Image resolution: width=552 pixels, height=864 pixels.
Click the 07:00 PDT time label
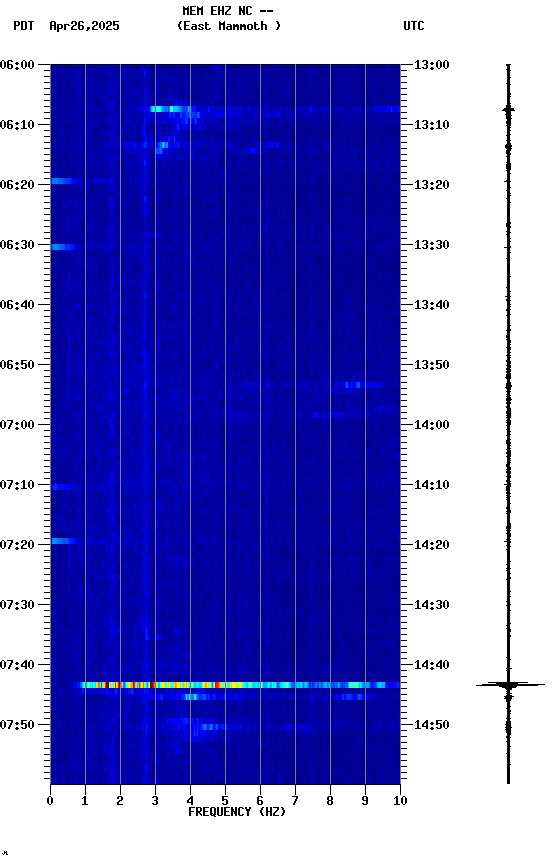point(17,425)
